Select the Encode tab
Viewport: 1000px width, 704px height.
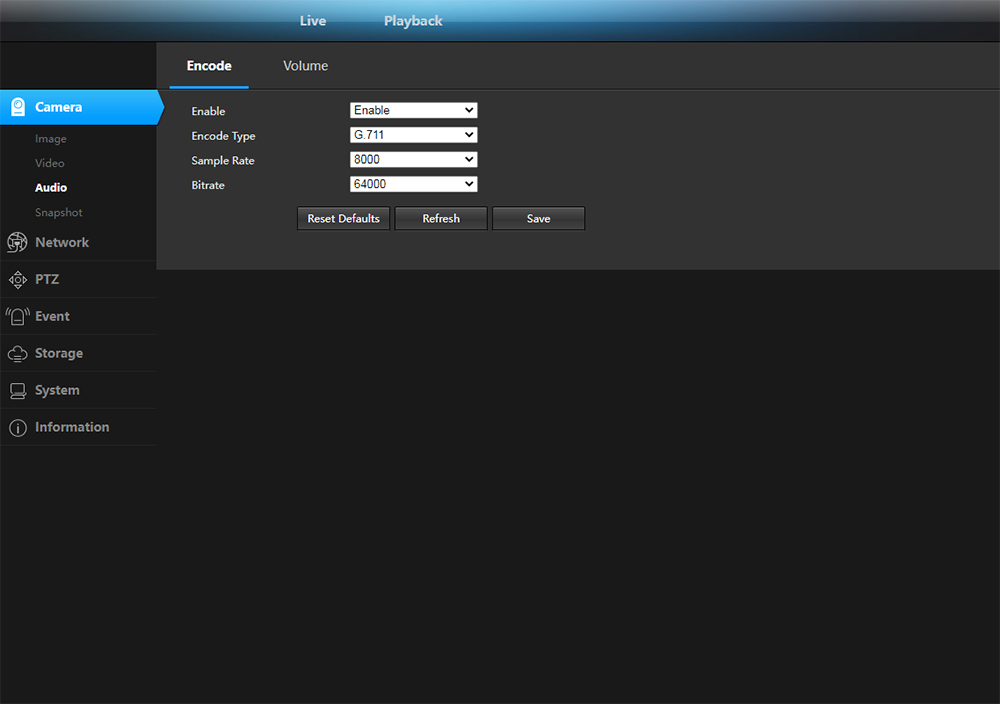tap(209, 66)
